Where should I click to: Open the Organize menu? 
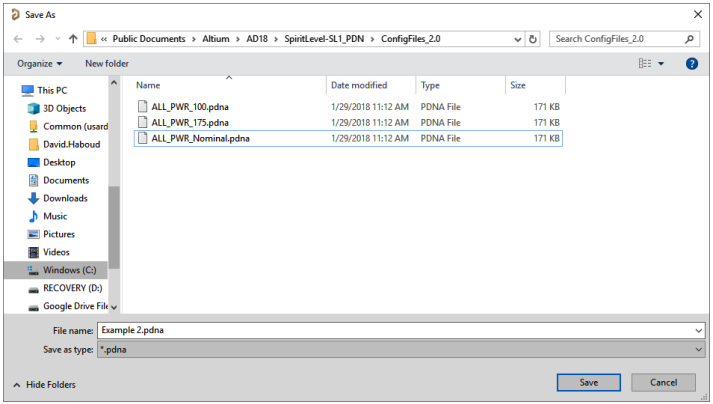(40, 64)
